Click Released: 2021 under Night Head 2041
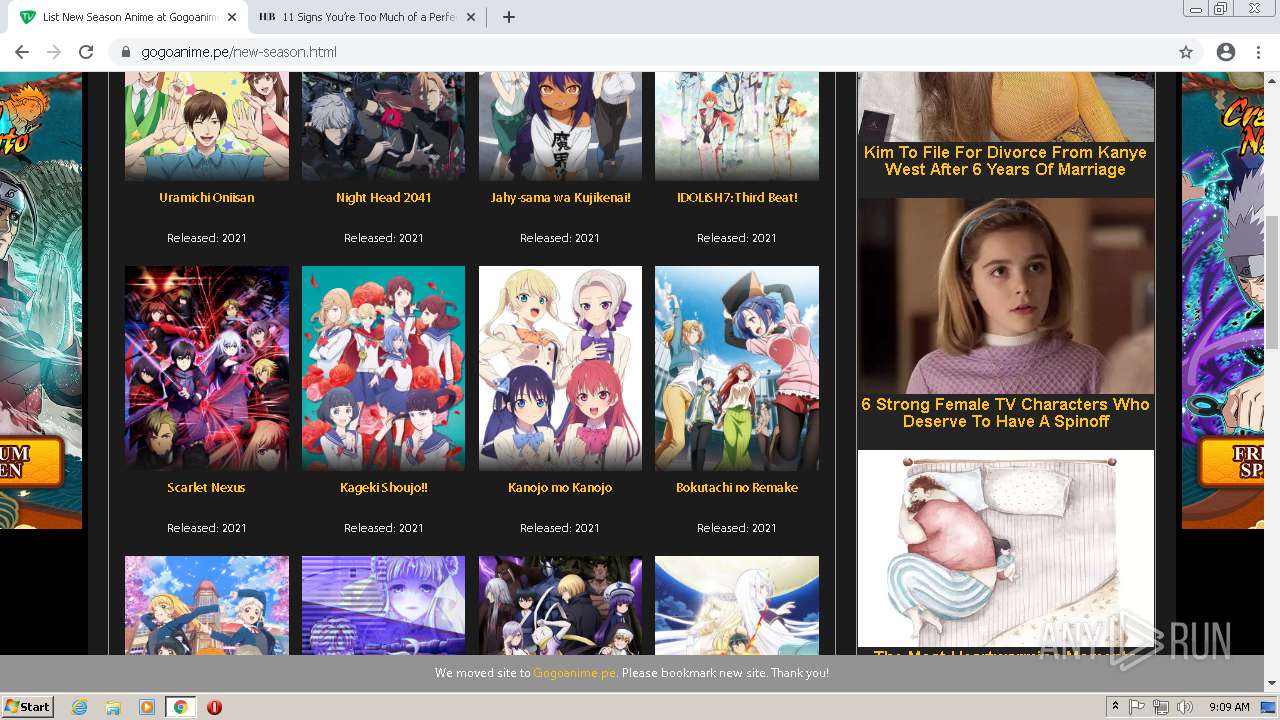Screen dimensions: 1280x720 coord(383,238)
